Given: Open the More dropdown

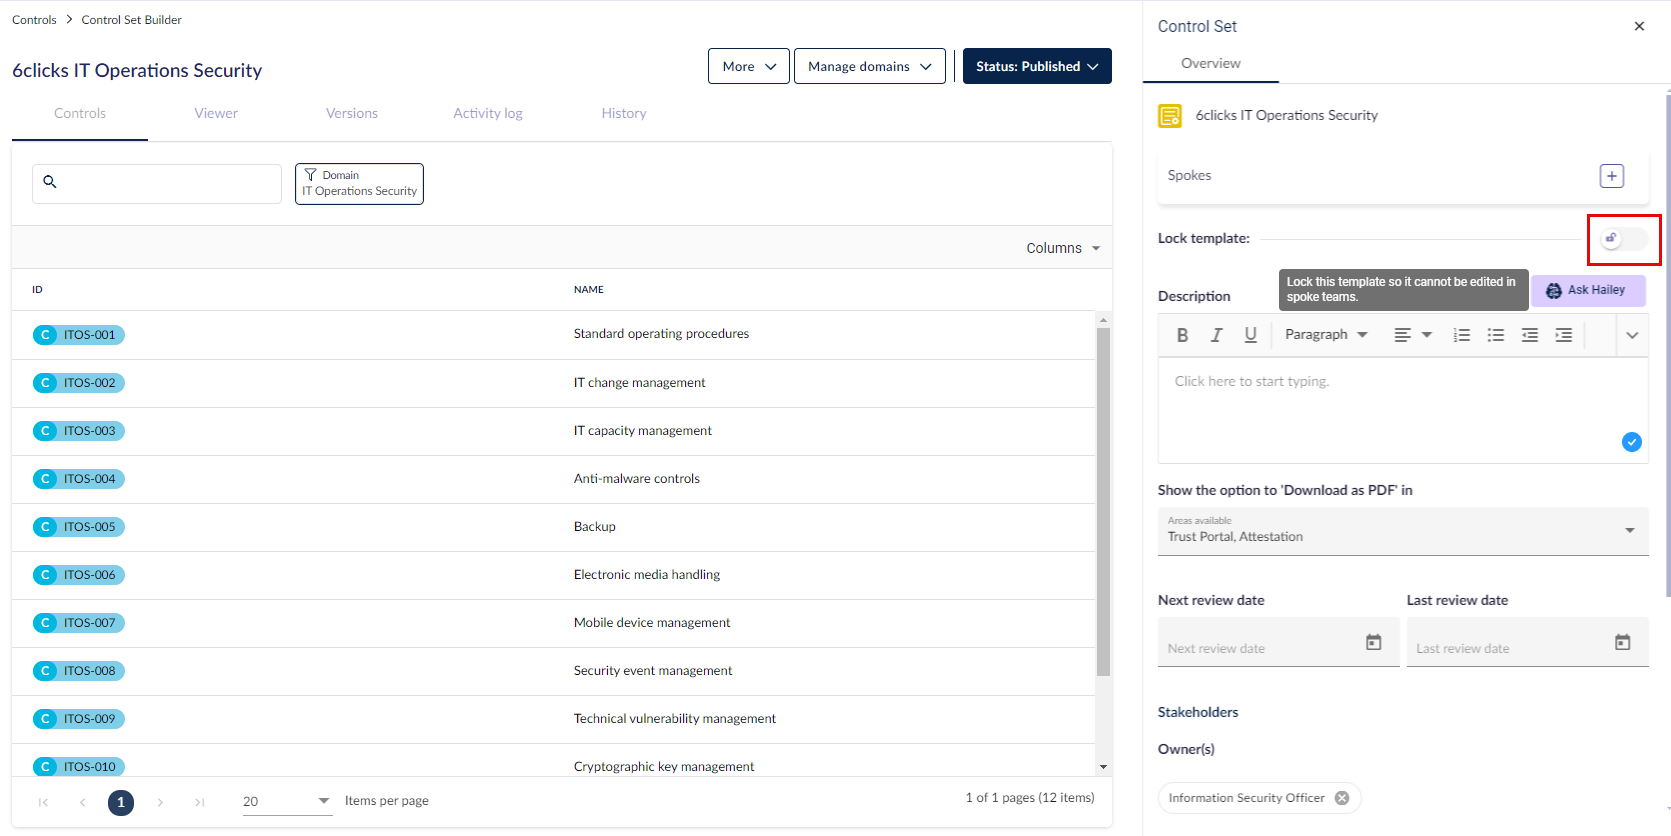Looking at the screenshot, I should click(x=748, y=66).
